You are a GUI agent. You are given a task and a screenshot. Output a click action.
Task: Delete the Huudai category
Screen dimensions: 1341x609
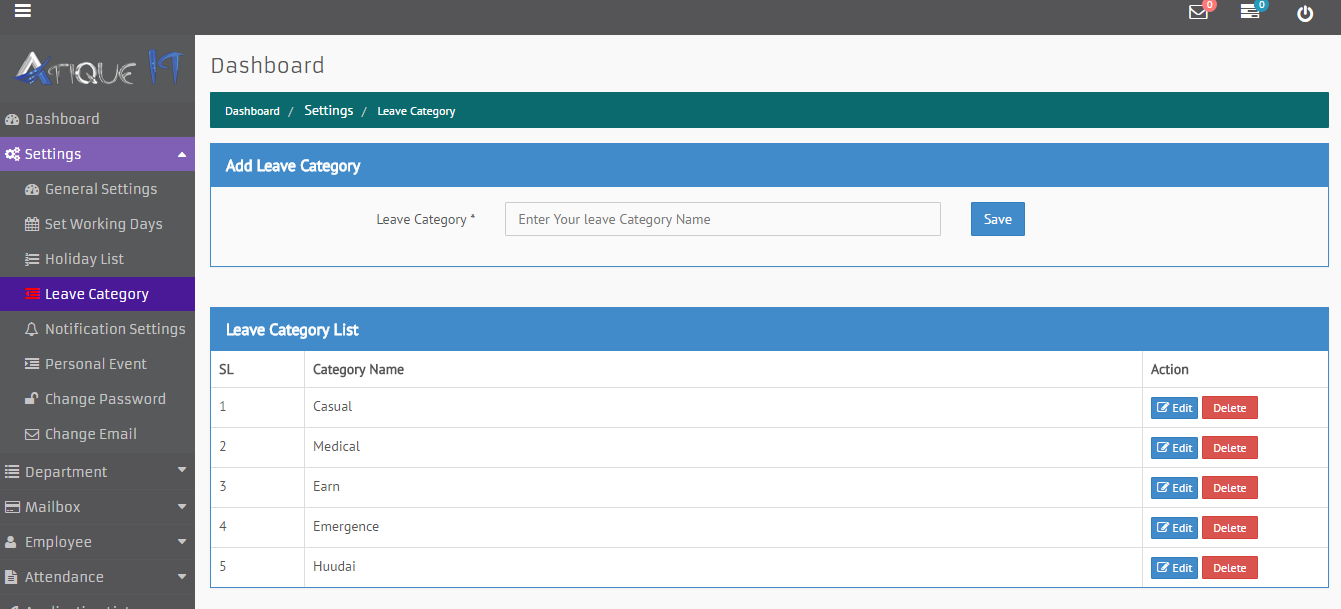pos(1229,567)
